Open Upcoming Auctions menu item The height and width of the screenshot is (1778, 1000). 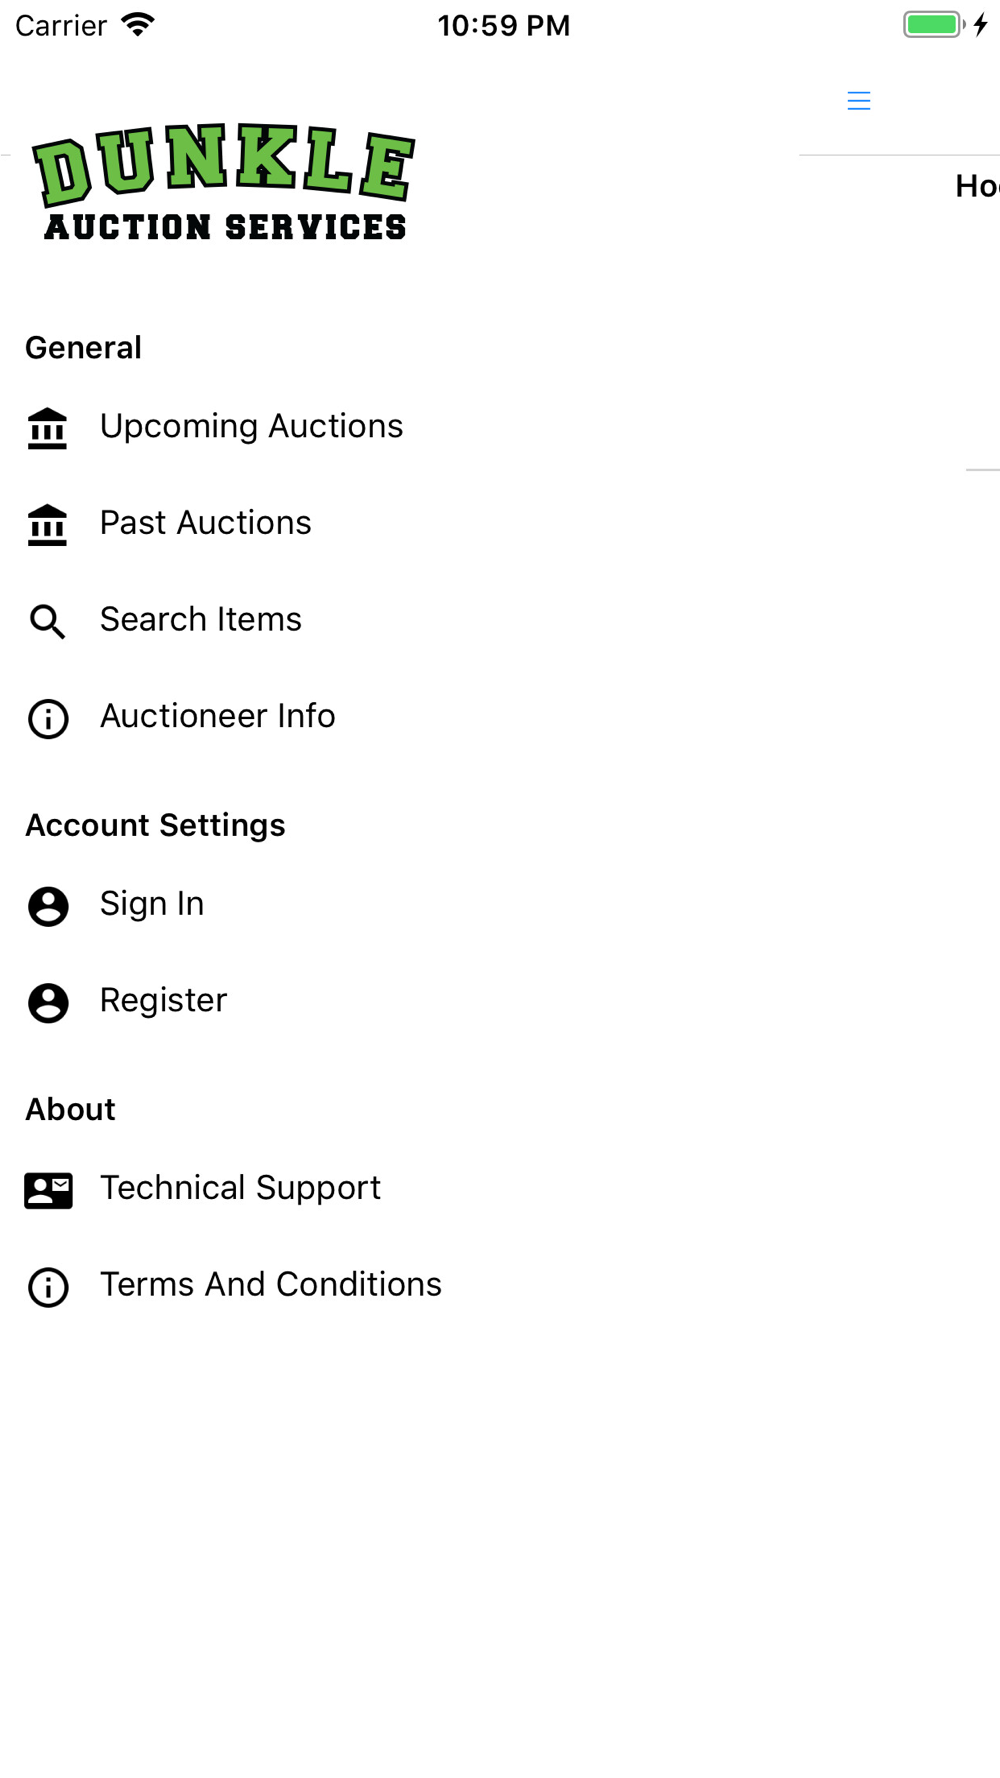coord(251,426)
